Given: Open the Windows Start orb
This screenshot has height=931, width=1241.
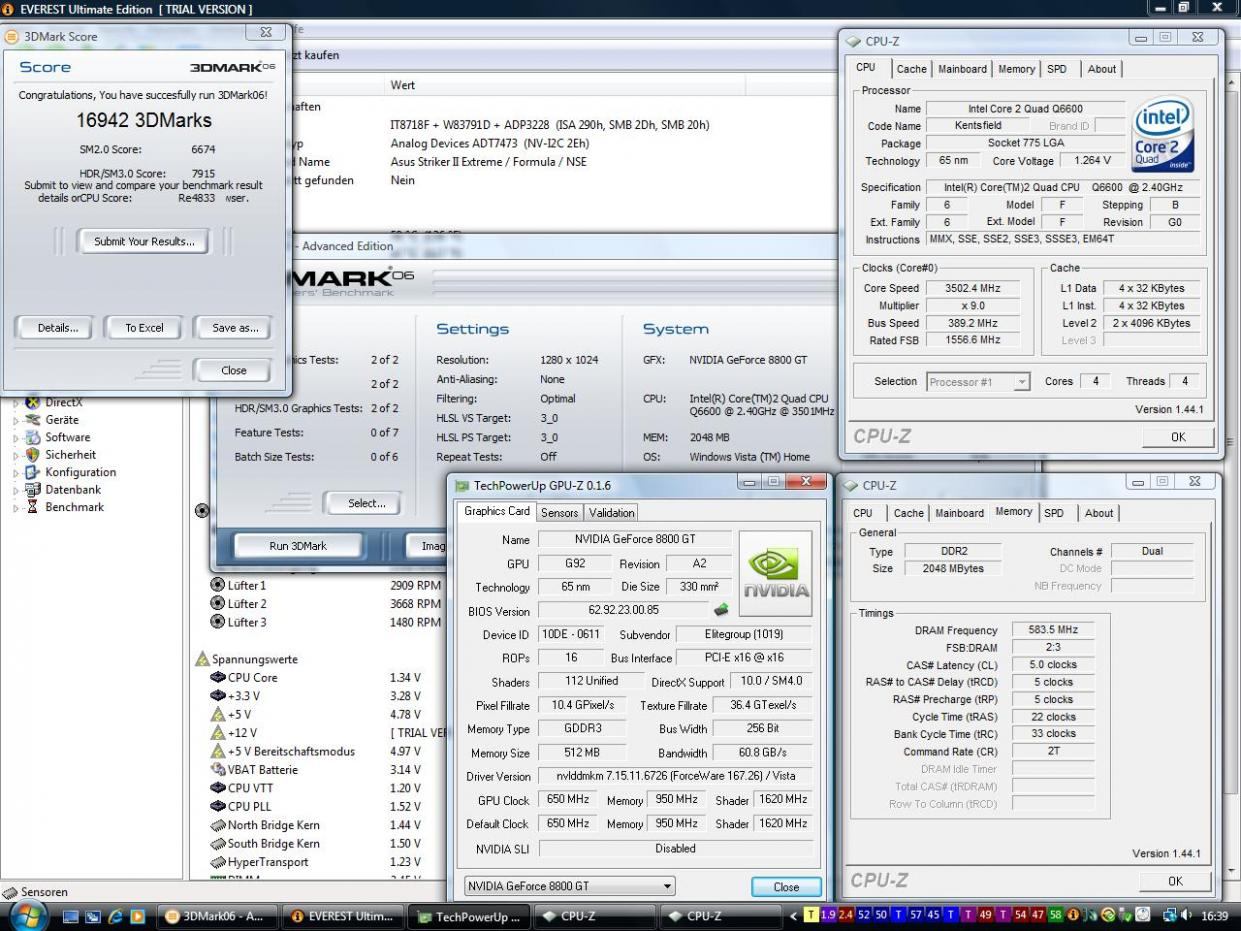Looking at the screenshot, I should 28,915.
